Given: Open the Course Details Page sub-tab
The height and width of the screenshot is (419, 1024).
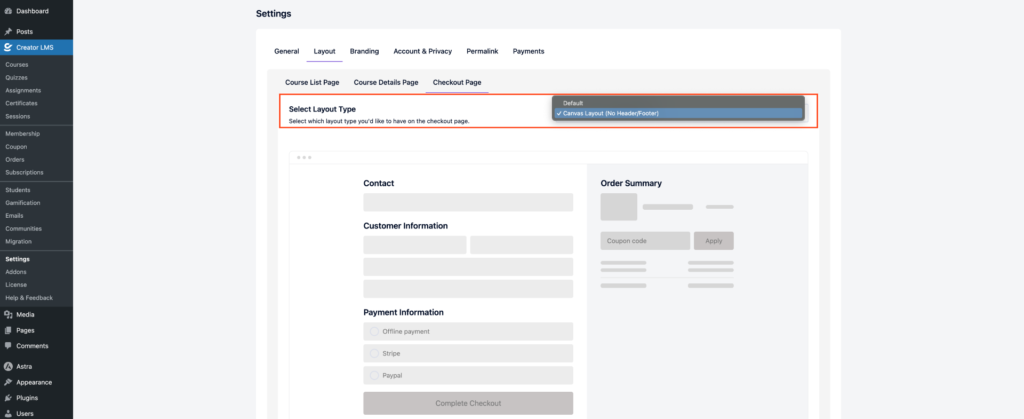Looking at the screenshot, I should coord(386,82).
